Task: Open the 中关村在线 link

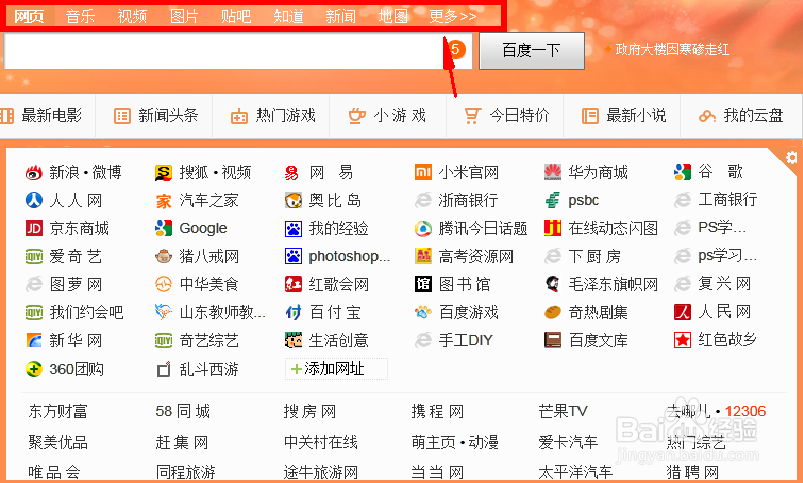Action: 321,442
